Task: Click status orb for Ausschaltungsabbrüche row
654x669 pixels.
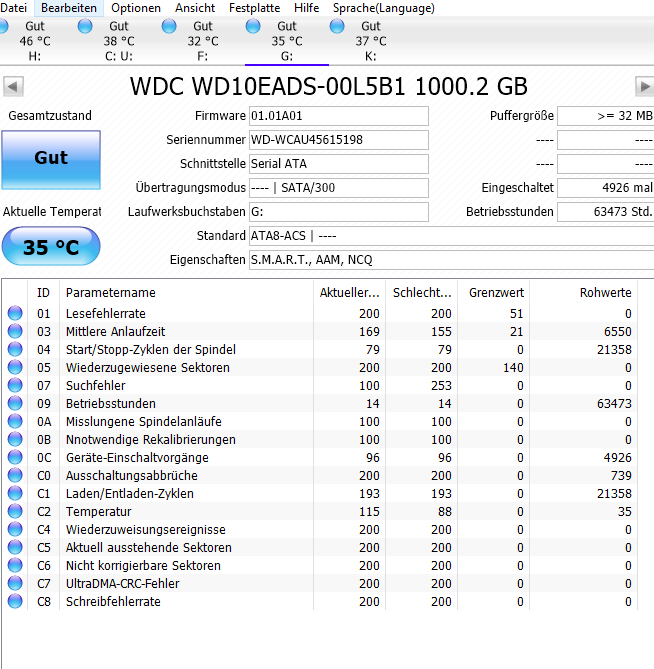Action: (x=15, y=475)
